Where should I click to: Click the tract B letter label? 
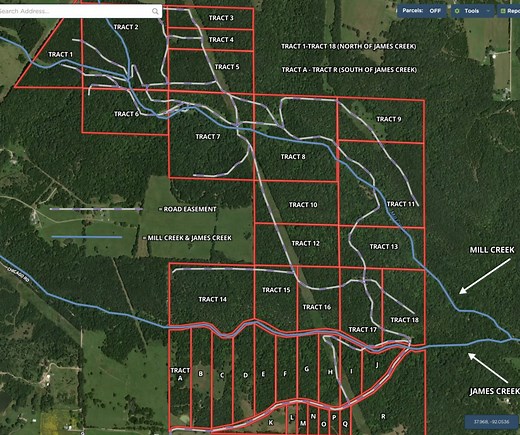(201, 374)
